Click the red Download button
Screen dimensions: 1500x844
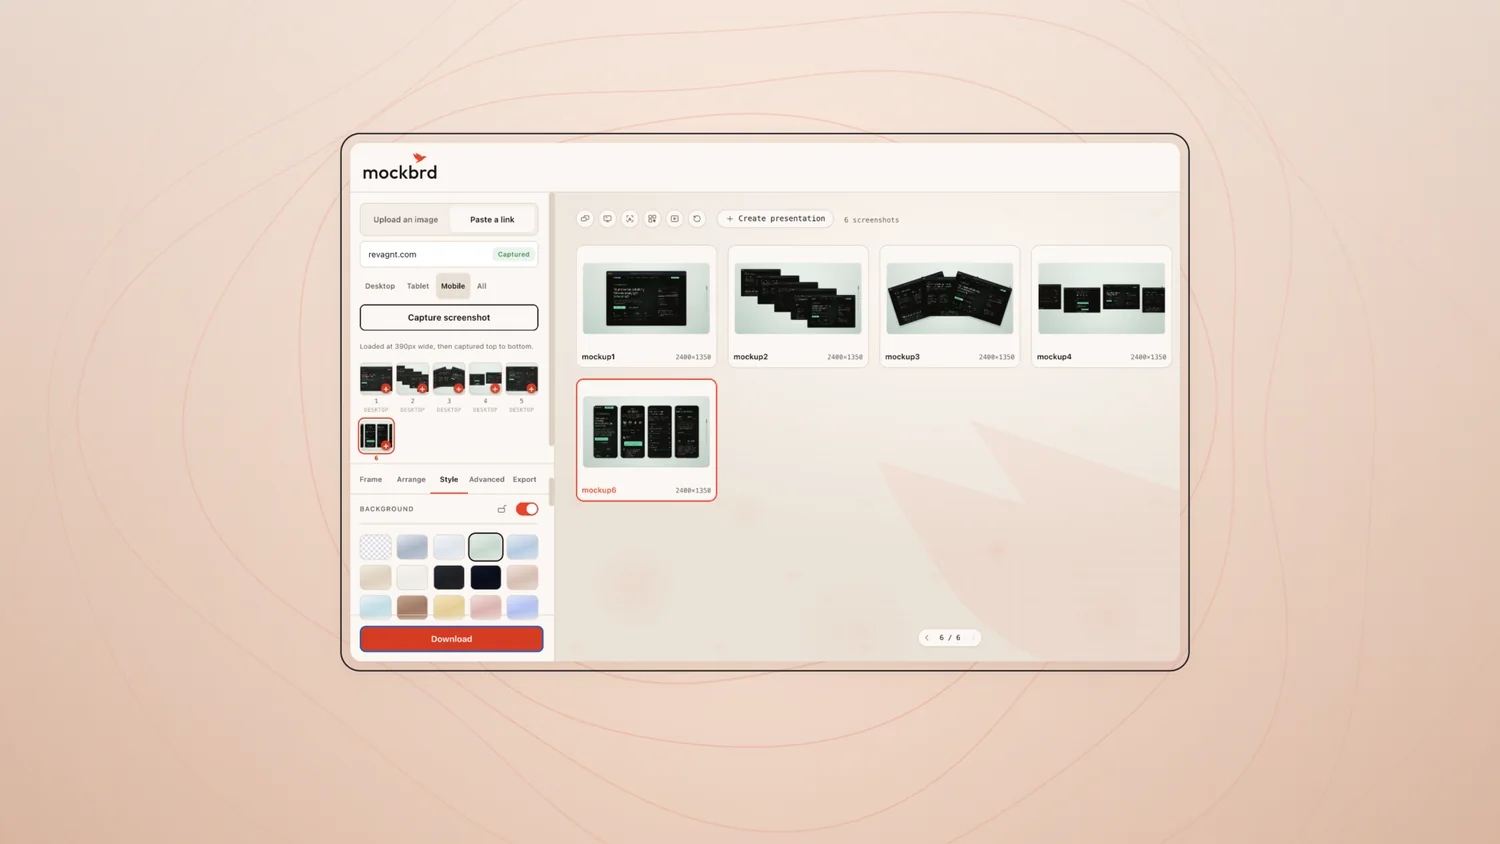coord(451,639)
